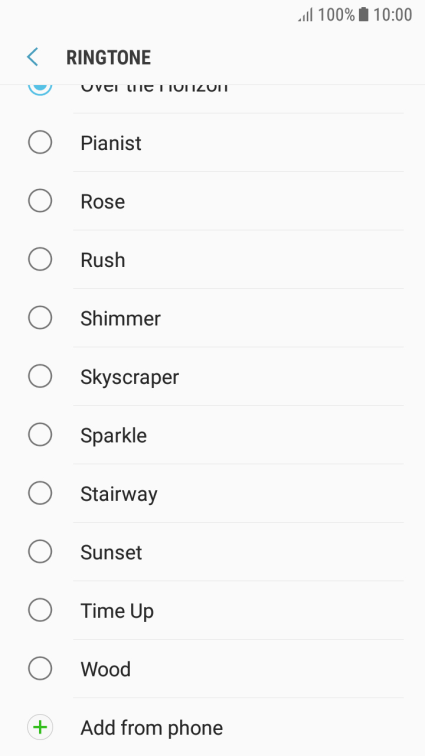The image size is (425, 756).
Task: Choose the Rush ringtone radio button
Action: (x=40, y=259)
